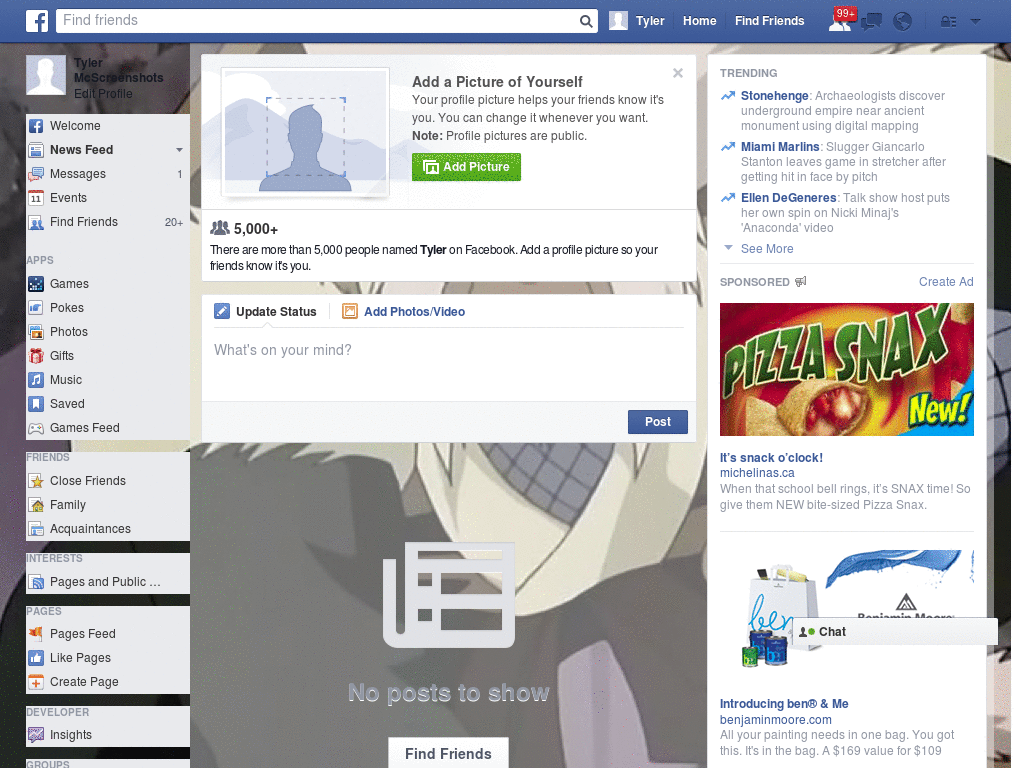Viewport: 1024px width, 768px height.
Task: Click the search magnifier icon
Action: (586, 22)
